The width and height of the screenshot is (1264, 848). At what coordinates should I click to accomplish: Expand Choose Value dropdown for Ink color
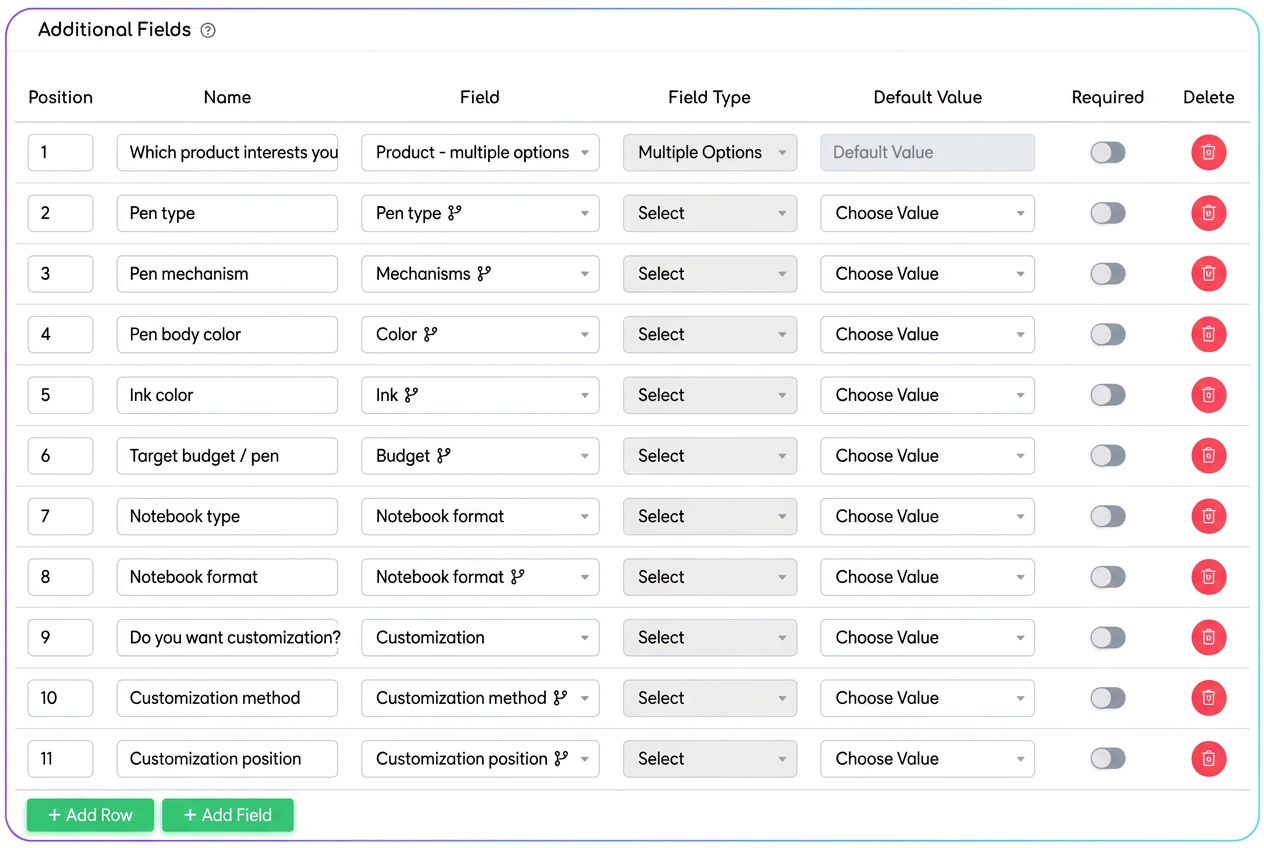927,395
